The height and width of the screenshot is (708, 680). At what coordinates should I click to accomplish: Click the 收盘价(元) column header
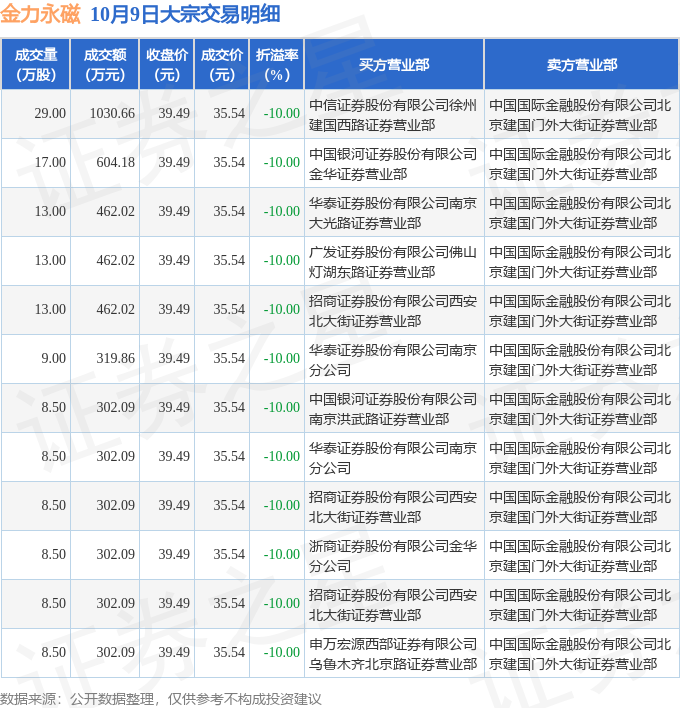(x=167, y=65)
